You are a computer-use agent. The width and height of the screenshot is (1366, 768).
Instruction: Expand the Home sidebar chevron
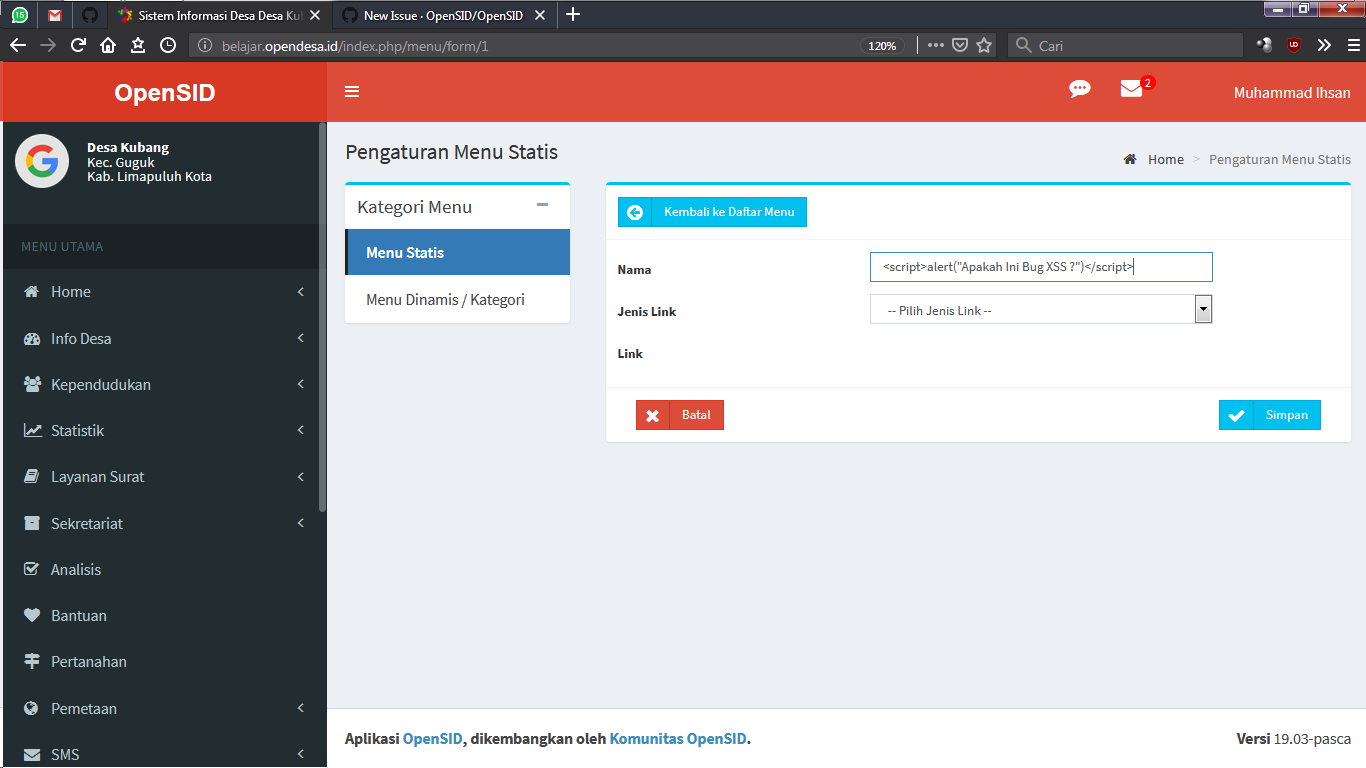301,292
